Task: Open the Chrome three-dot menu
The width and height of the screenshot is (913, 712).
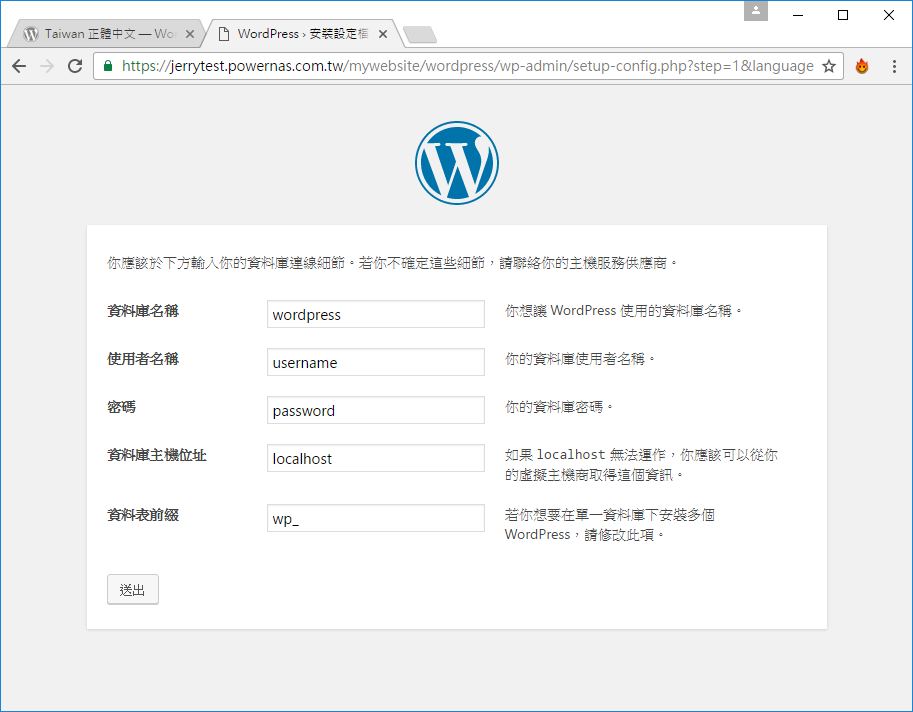Action: click(894, 66)
